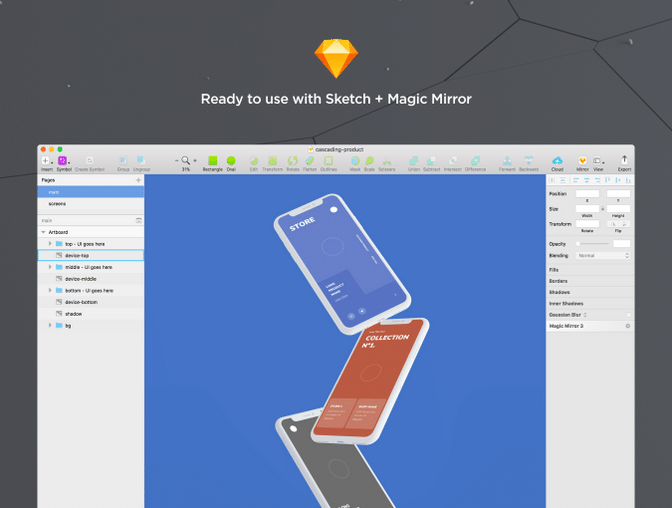Image resolution: width=672 pixels, height=508 pixels.
Task: Open the Mirror preview icon
Action: point(582,161)
